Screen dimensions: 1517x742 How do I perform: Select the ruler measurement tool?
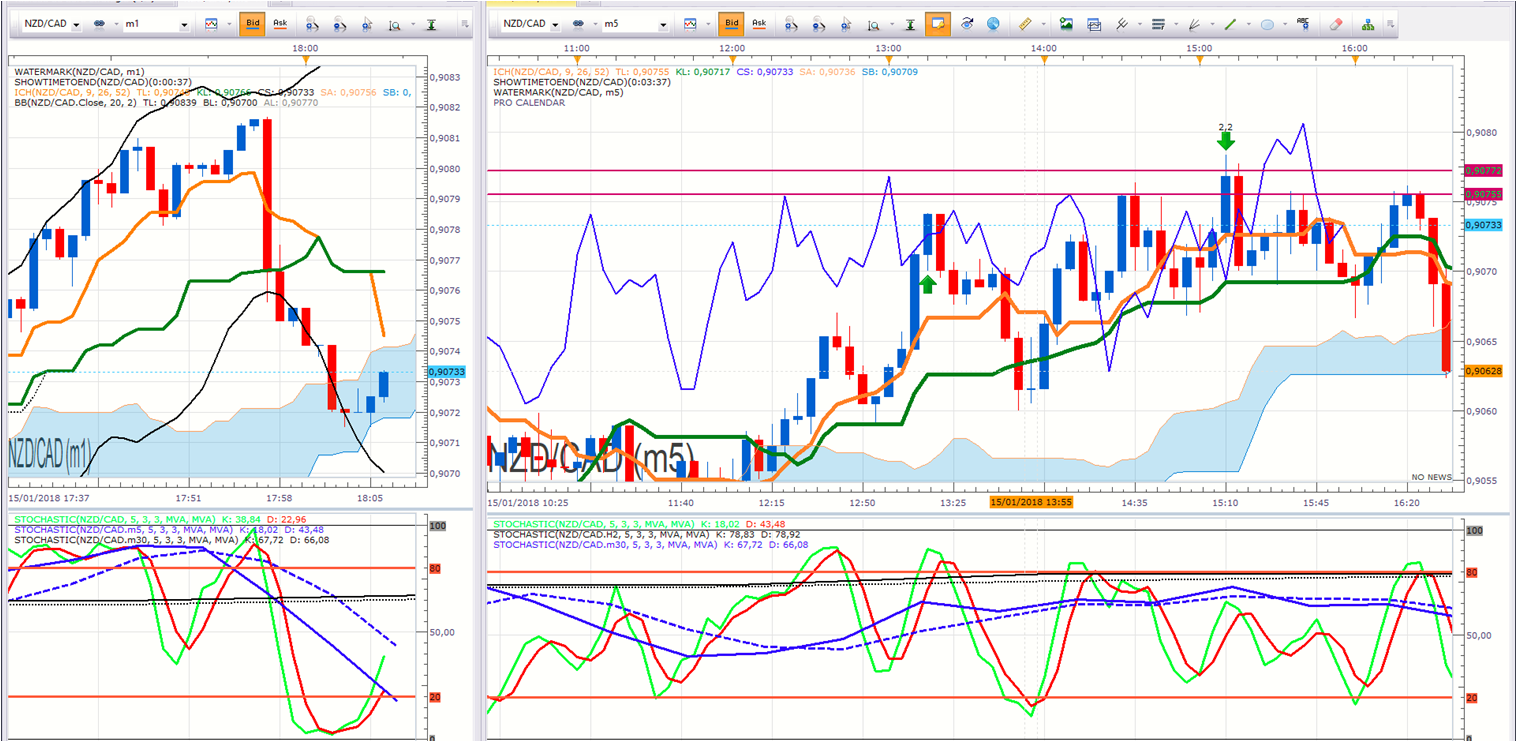[x=1024, y=23]
